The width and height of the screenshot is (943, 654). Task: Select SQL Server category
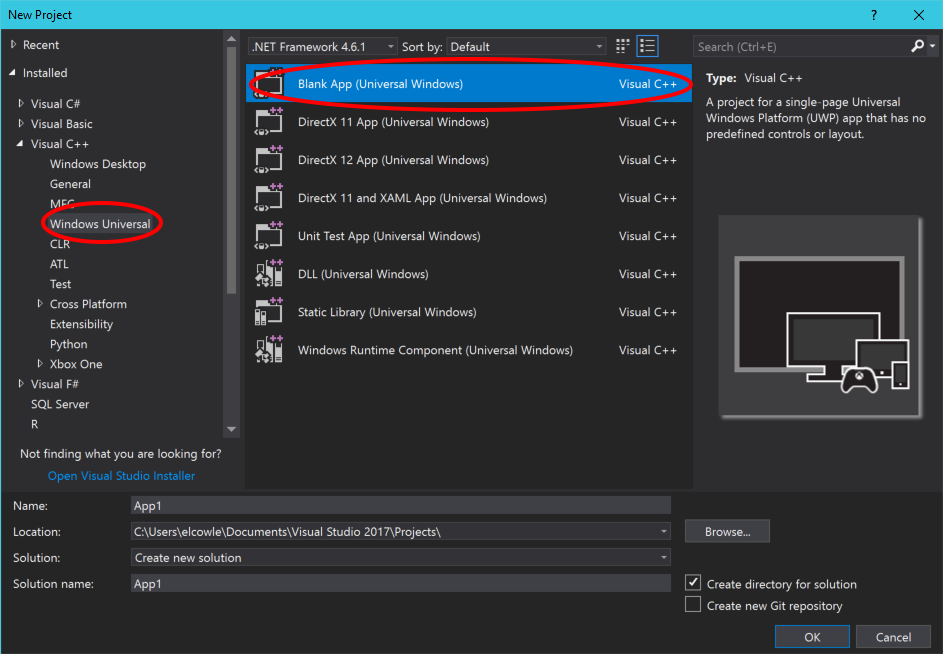[60, 404]
